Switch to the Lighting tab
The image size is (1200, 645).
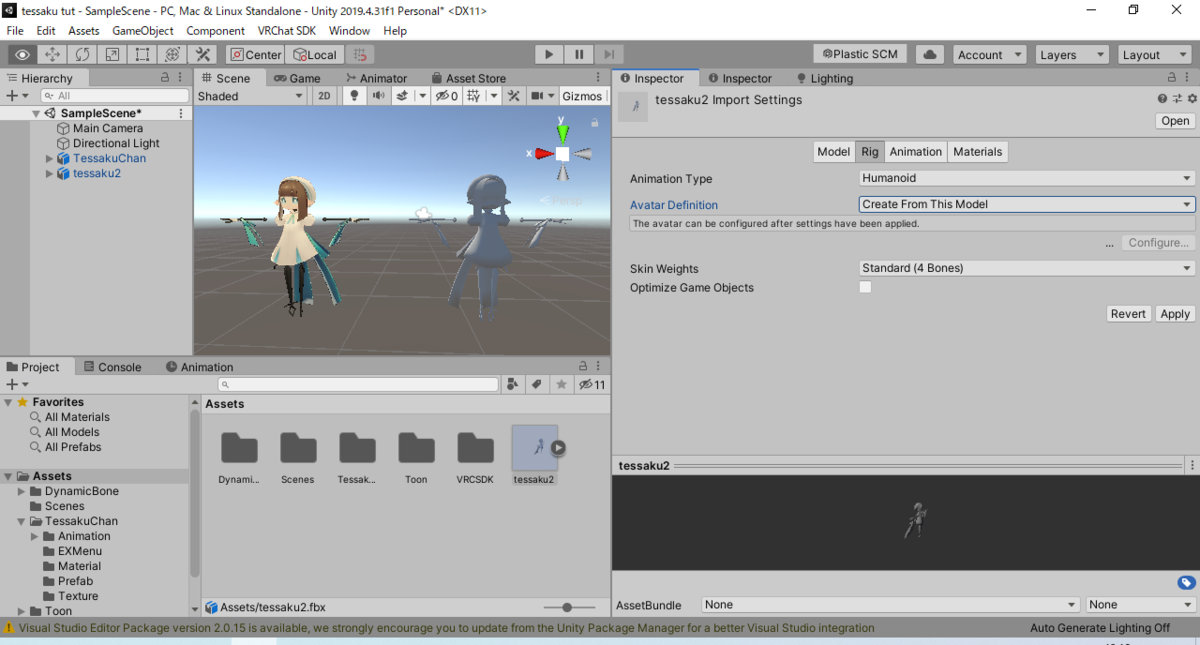[825, 78]
